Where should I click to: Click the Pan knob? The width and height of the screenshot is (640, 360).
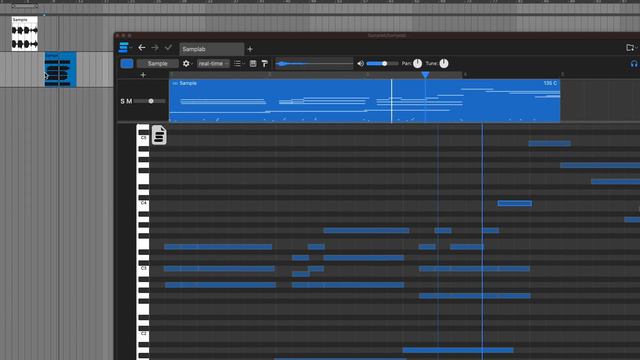[417, 64]
